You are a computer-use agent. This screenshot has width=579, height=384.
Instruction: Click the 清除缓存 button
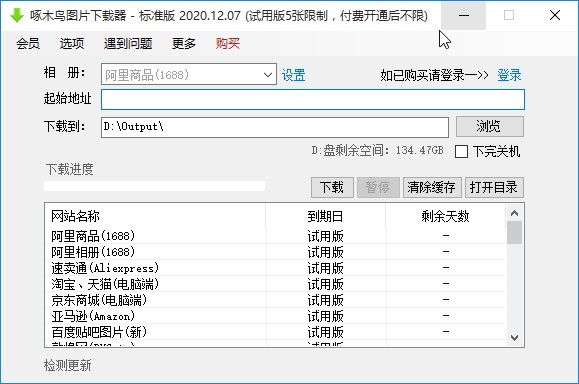point(431,187)
